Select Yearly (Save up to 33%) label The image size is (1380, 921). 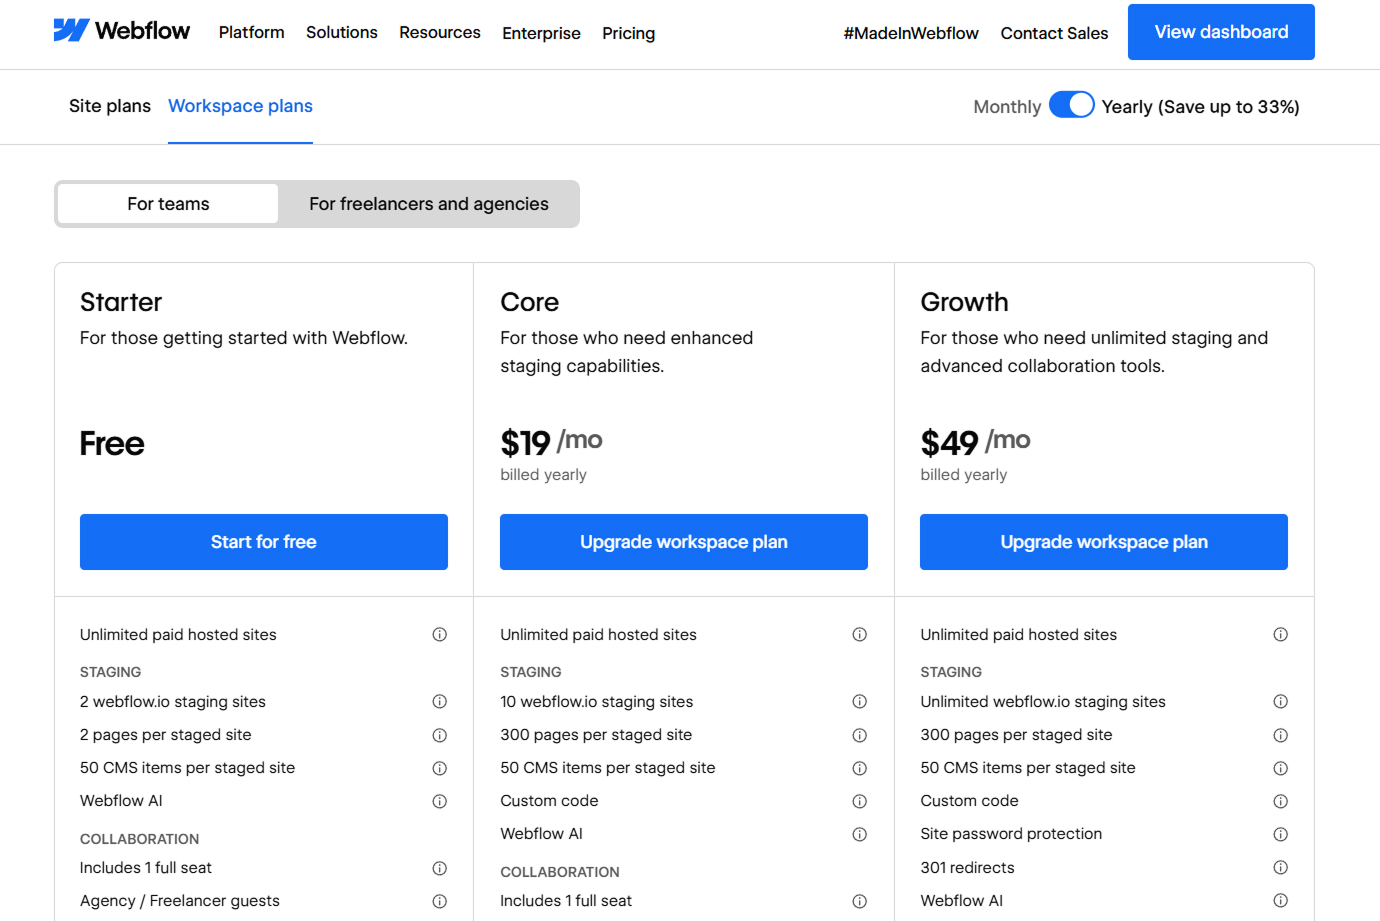pyautogui.click(x=1200, y=107)
